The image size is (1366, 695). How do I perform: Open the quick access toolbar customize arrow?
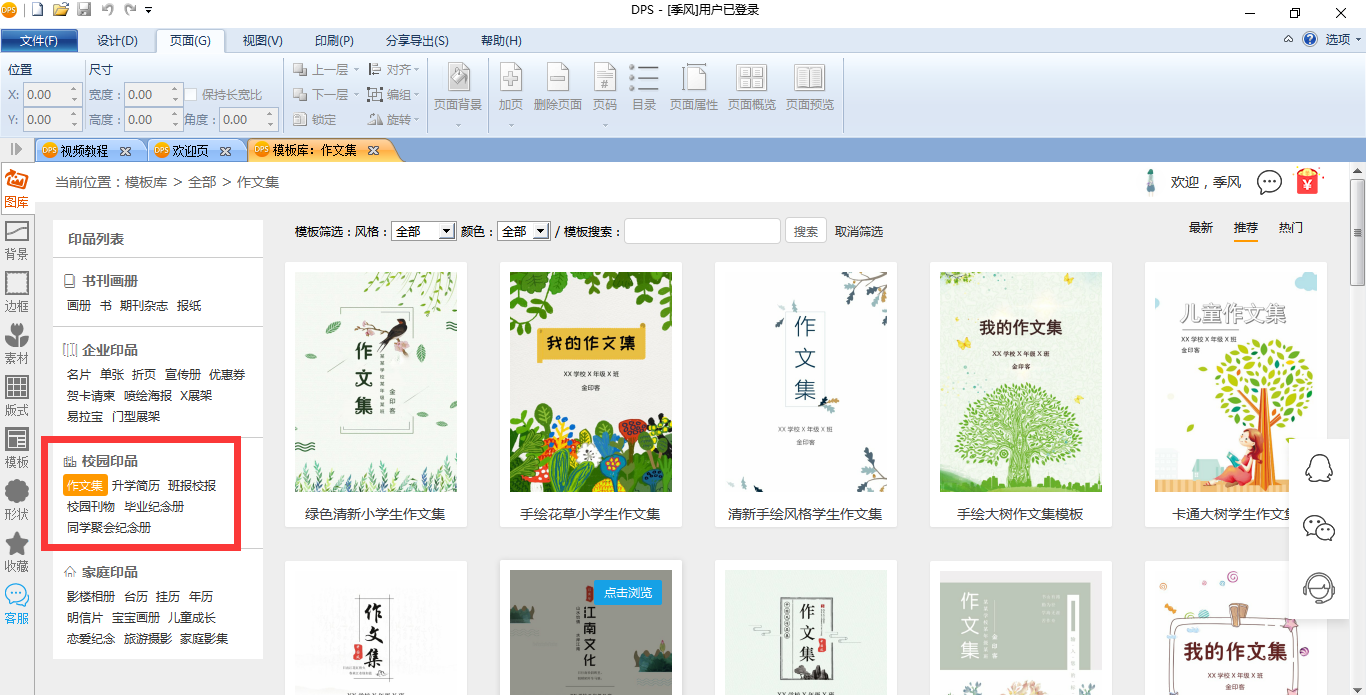(x=149, y=10)
